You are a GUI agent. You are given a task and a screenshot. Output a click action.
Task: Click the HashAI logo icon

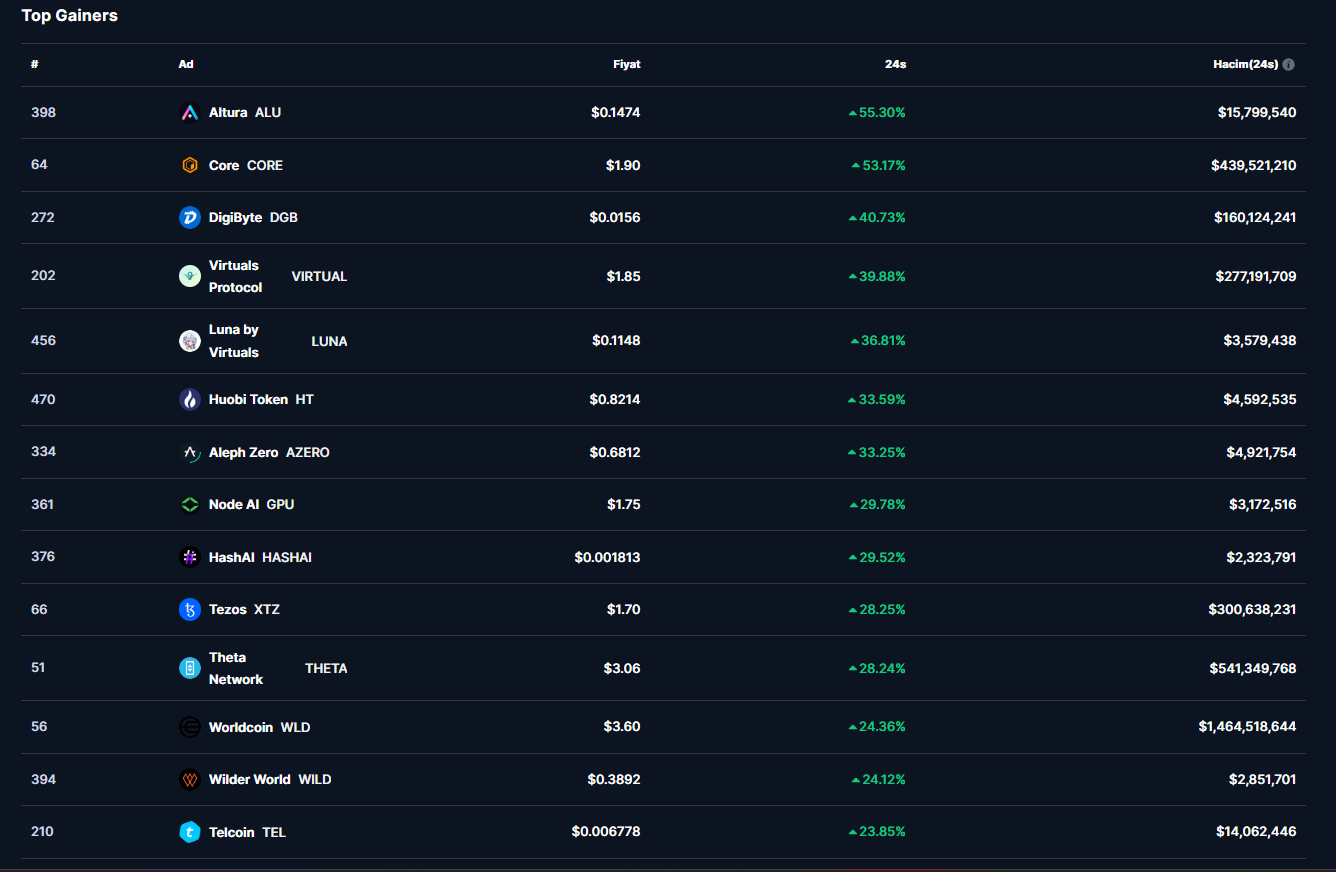[x=190, y=557]
